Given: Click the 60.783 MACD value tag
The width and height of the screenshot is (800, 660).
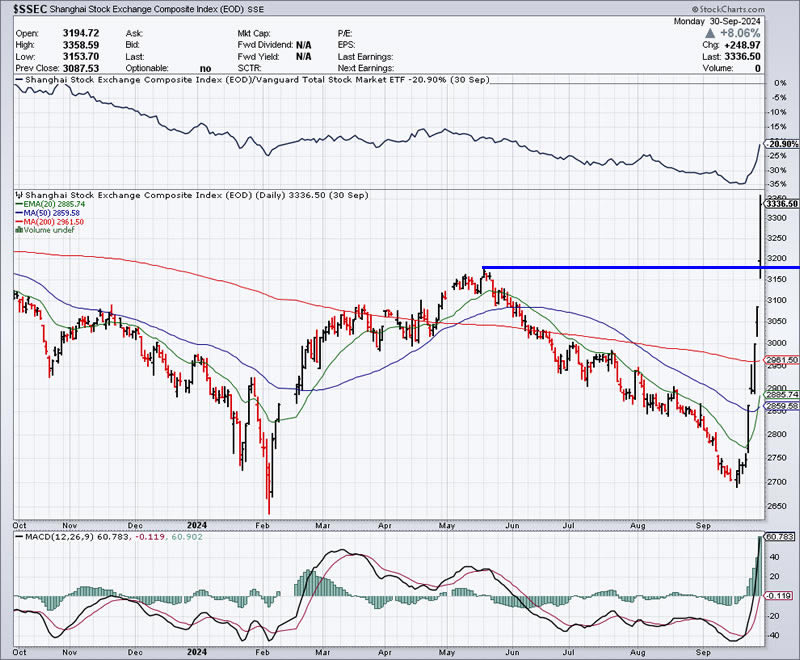Looking at the screenshot, I should [780, 537].
